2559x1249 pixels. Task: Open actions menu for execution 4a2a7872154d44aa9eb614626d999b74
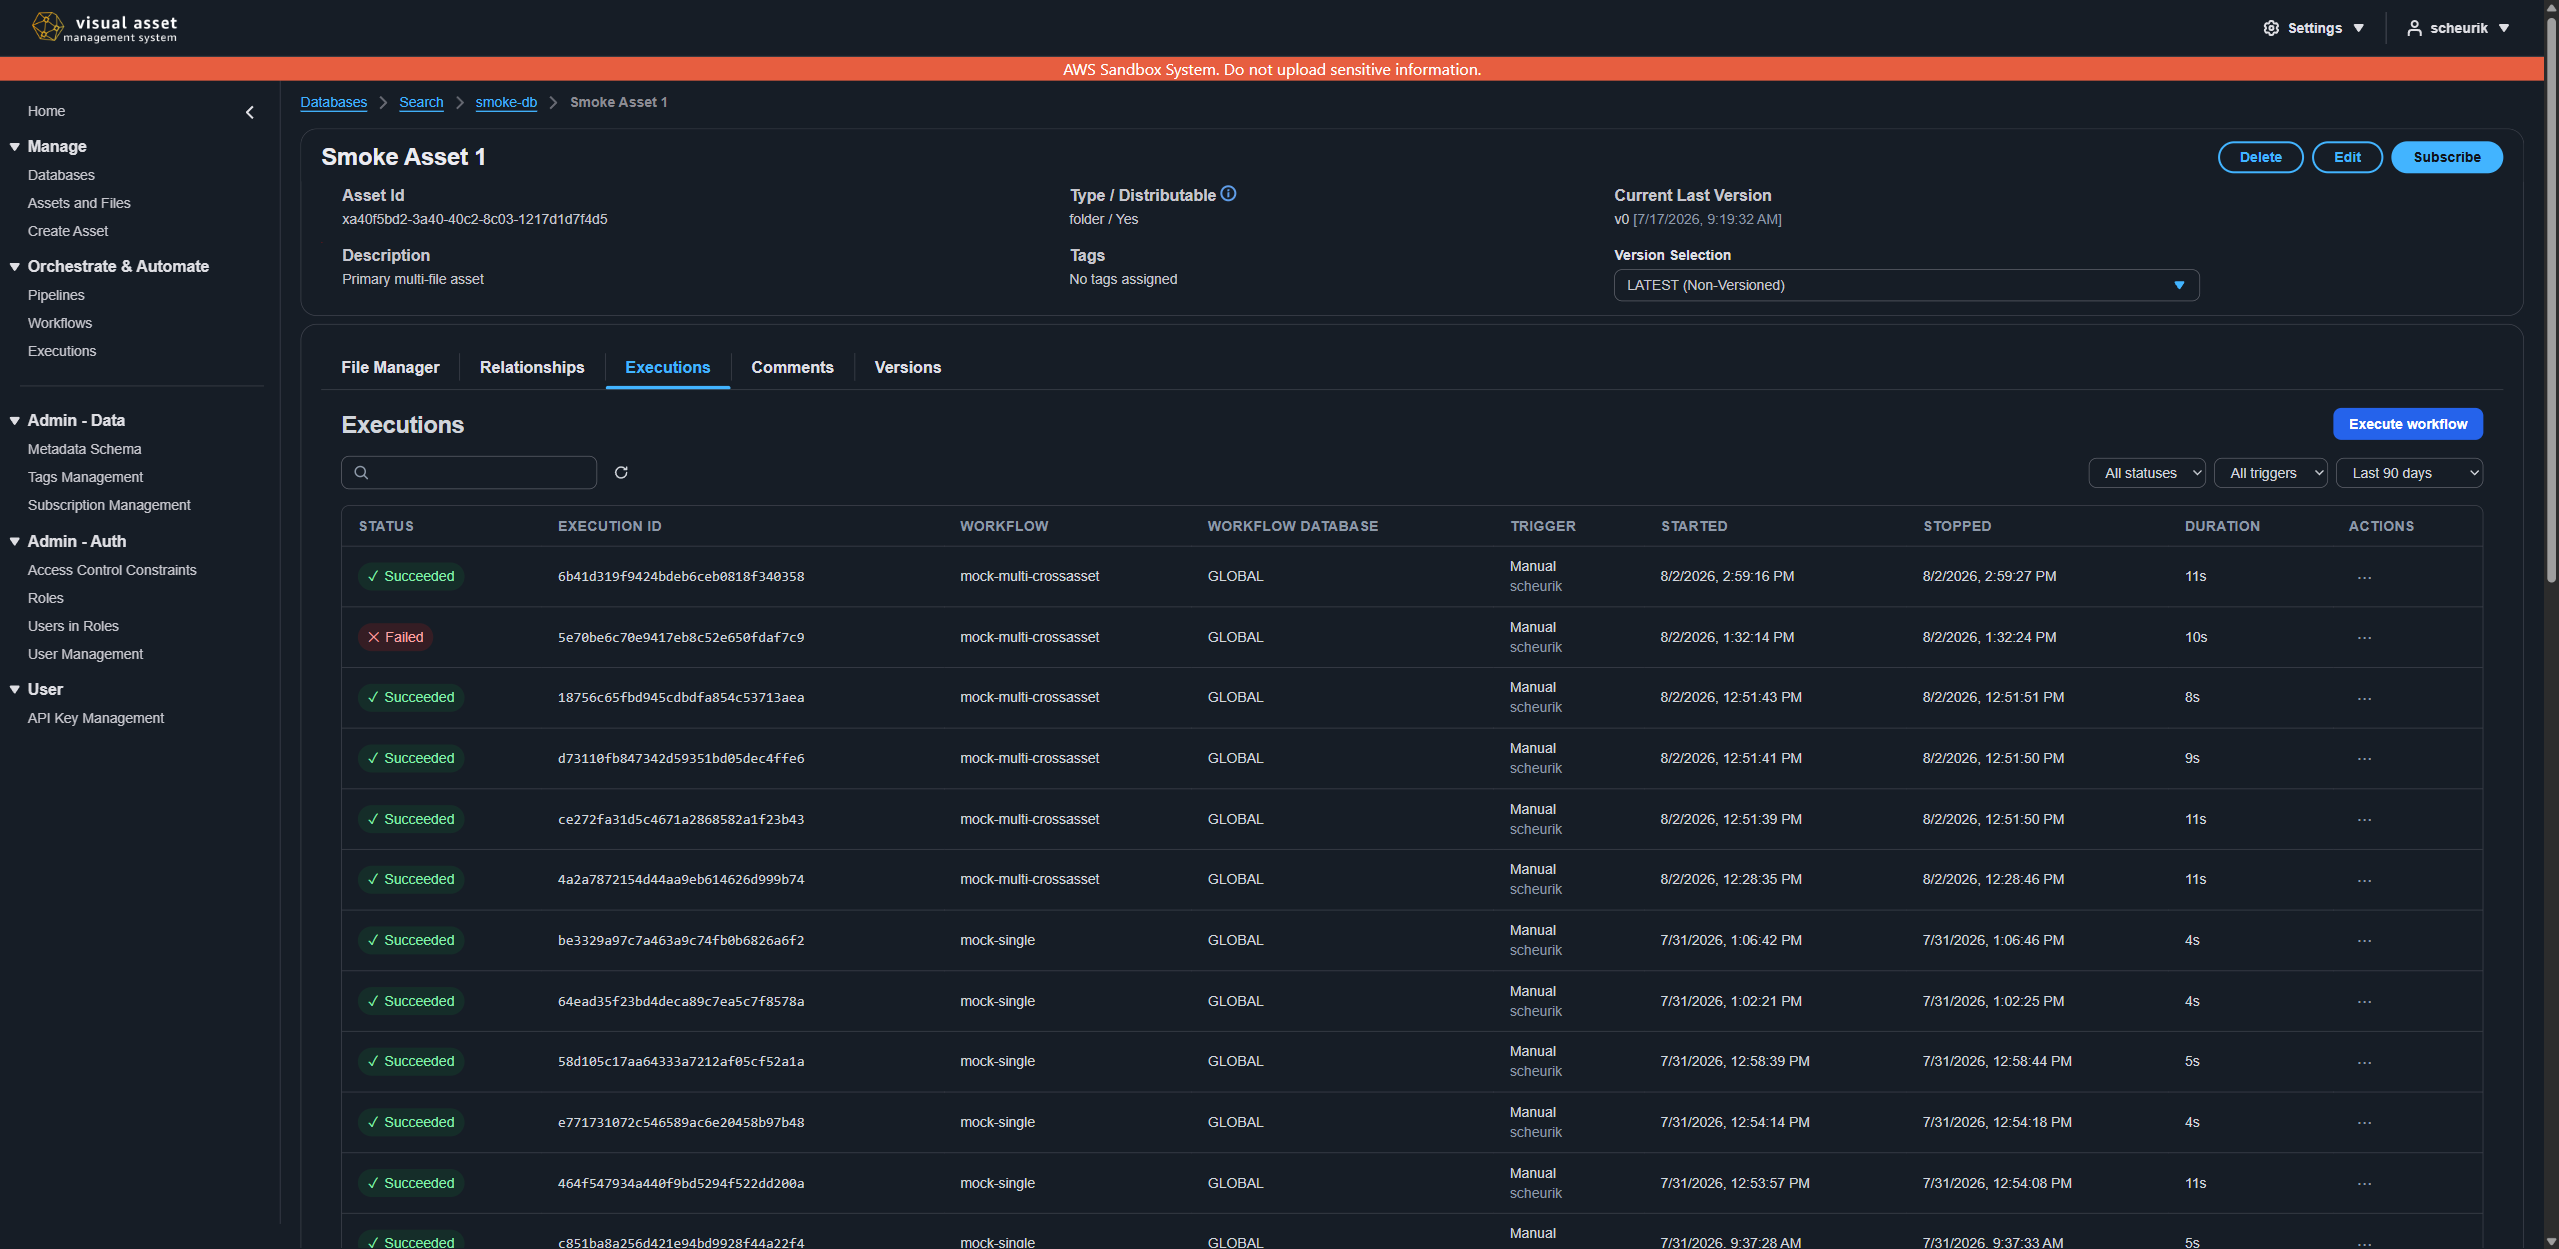click(2364, 880)
